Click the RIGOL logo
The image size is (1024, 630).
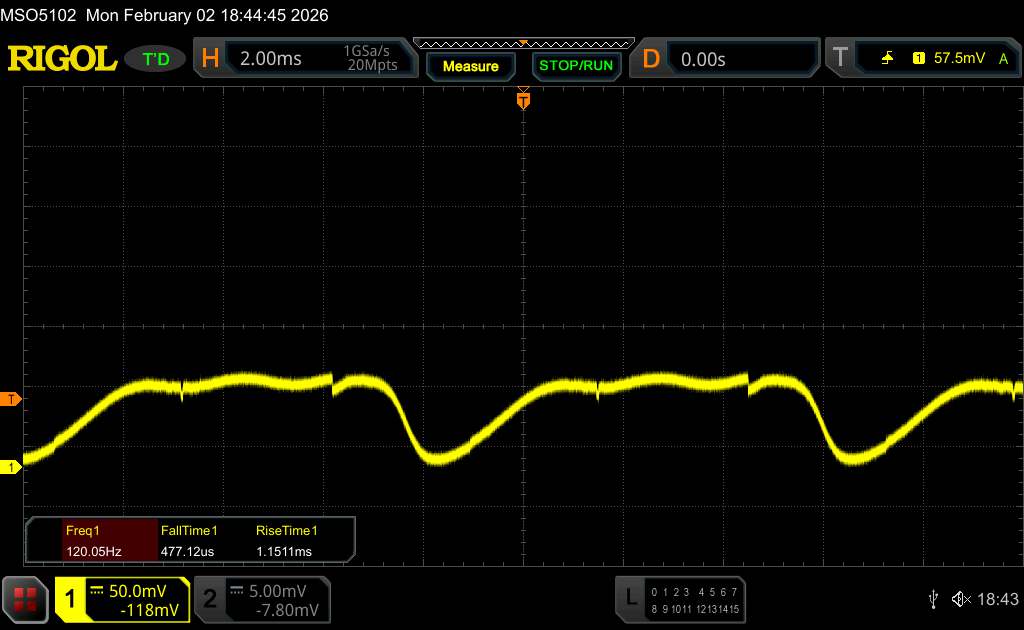pos(62,59)
